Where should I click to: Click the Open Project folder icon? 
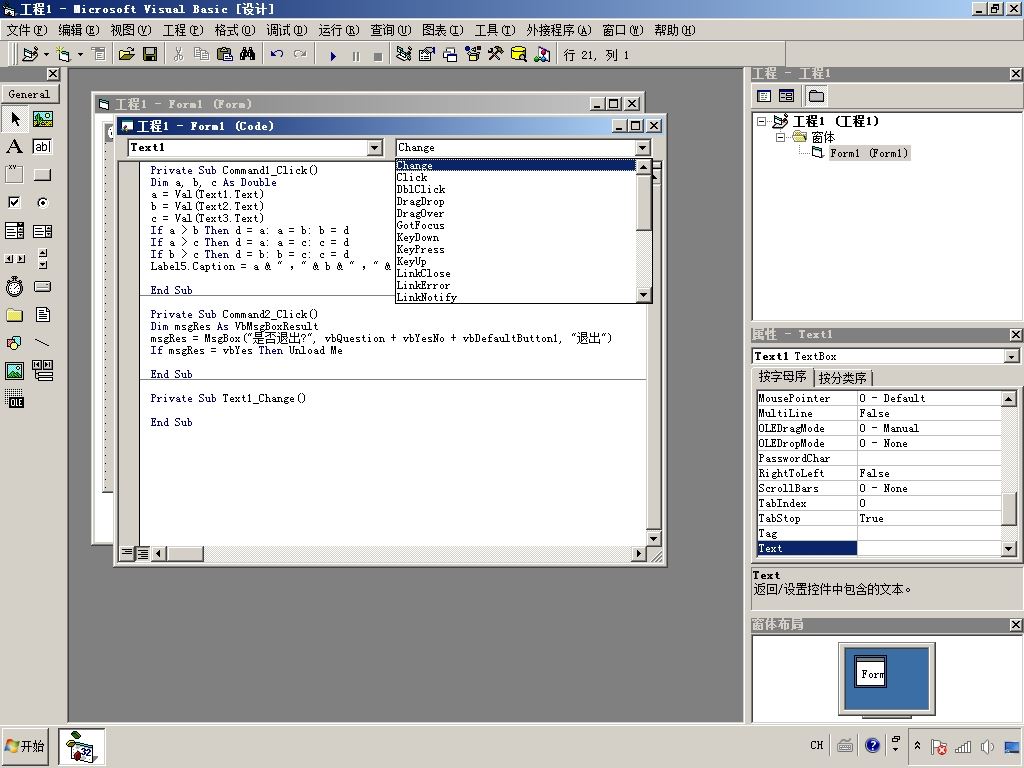click(x=126, y=54)
